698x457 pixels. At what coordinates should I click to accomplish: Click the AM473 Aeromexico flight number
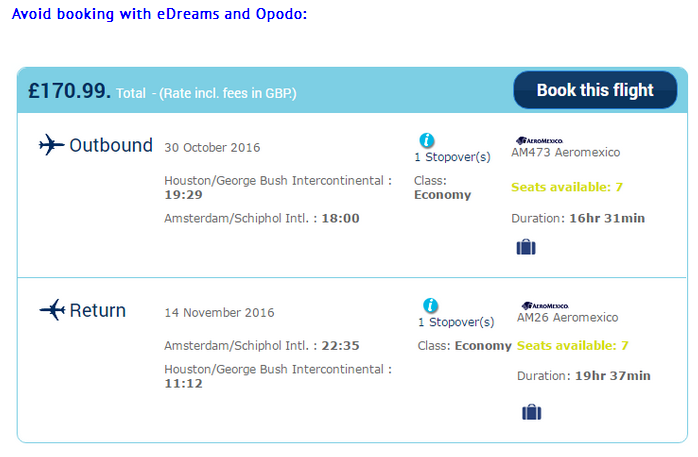point(565,153)
